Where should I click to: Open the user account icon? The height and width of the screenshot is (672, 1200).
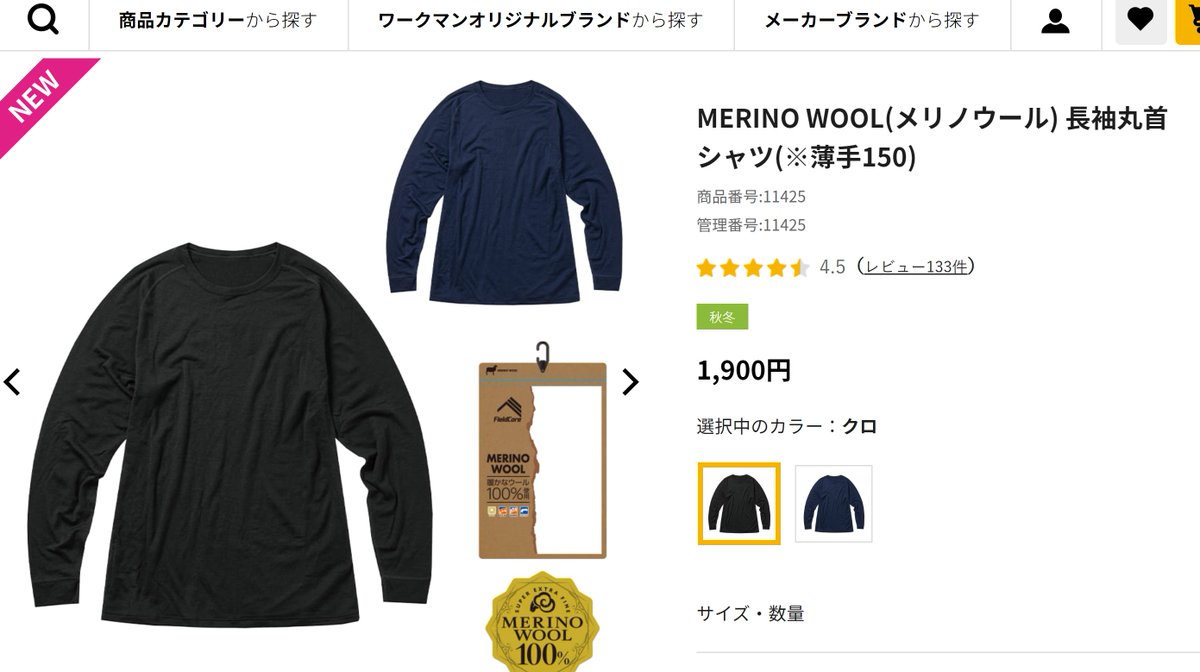(x=1055, y=20)
